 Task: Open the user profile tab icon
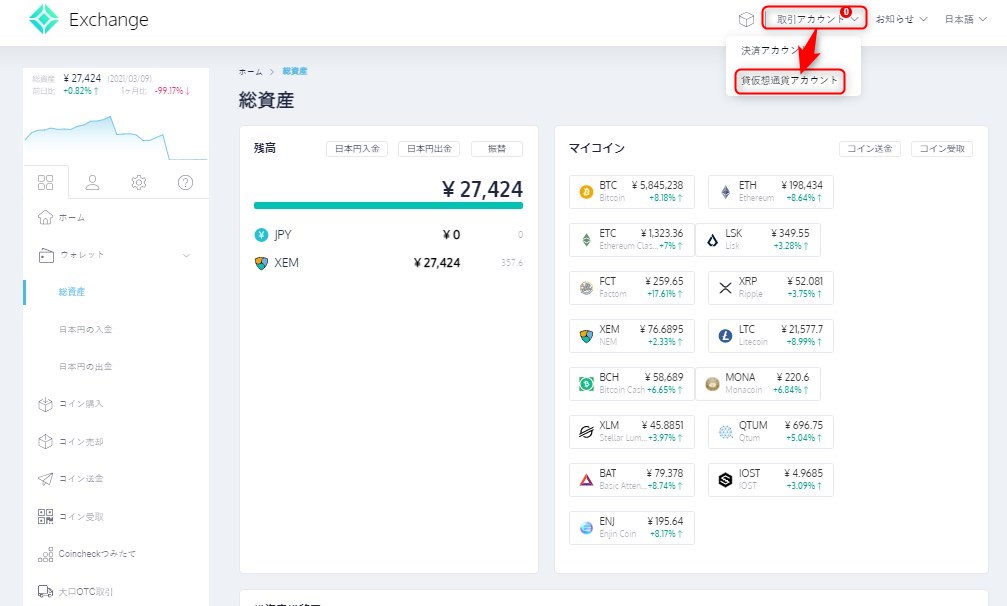(x=92, y=182)
